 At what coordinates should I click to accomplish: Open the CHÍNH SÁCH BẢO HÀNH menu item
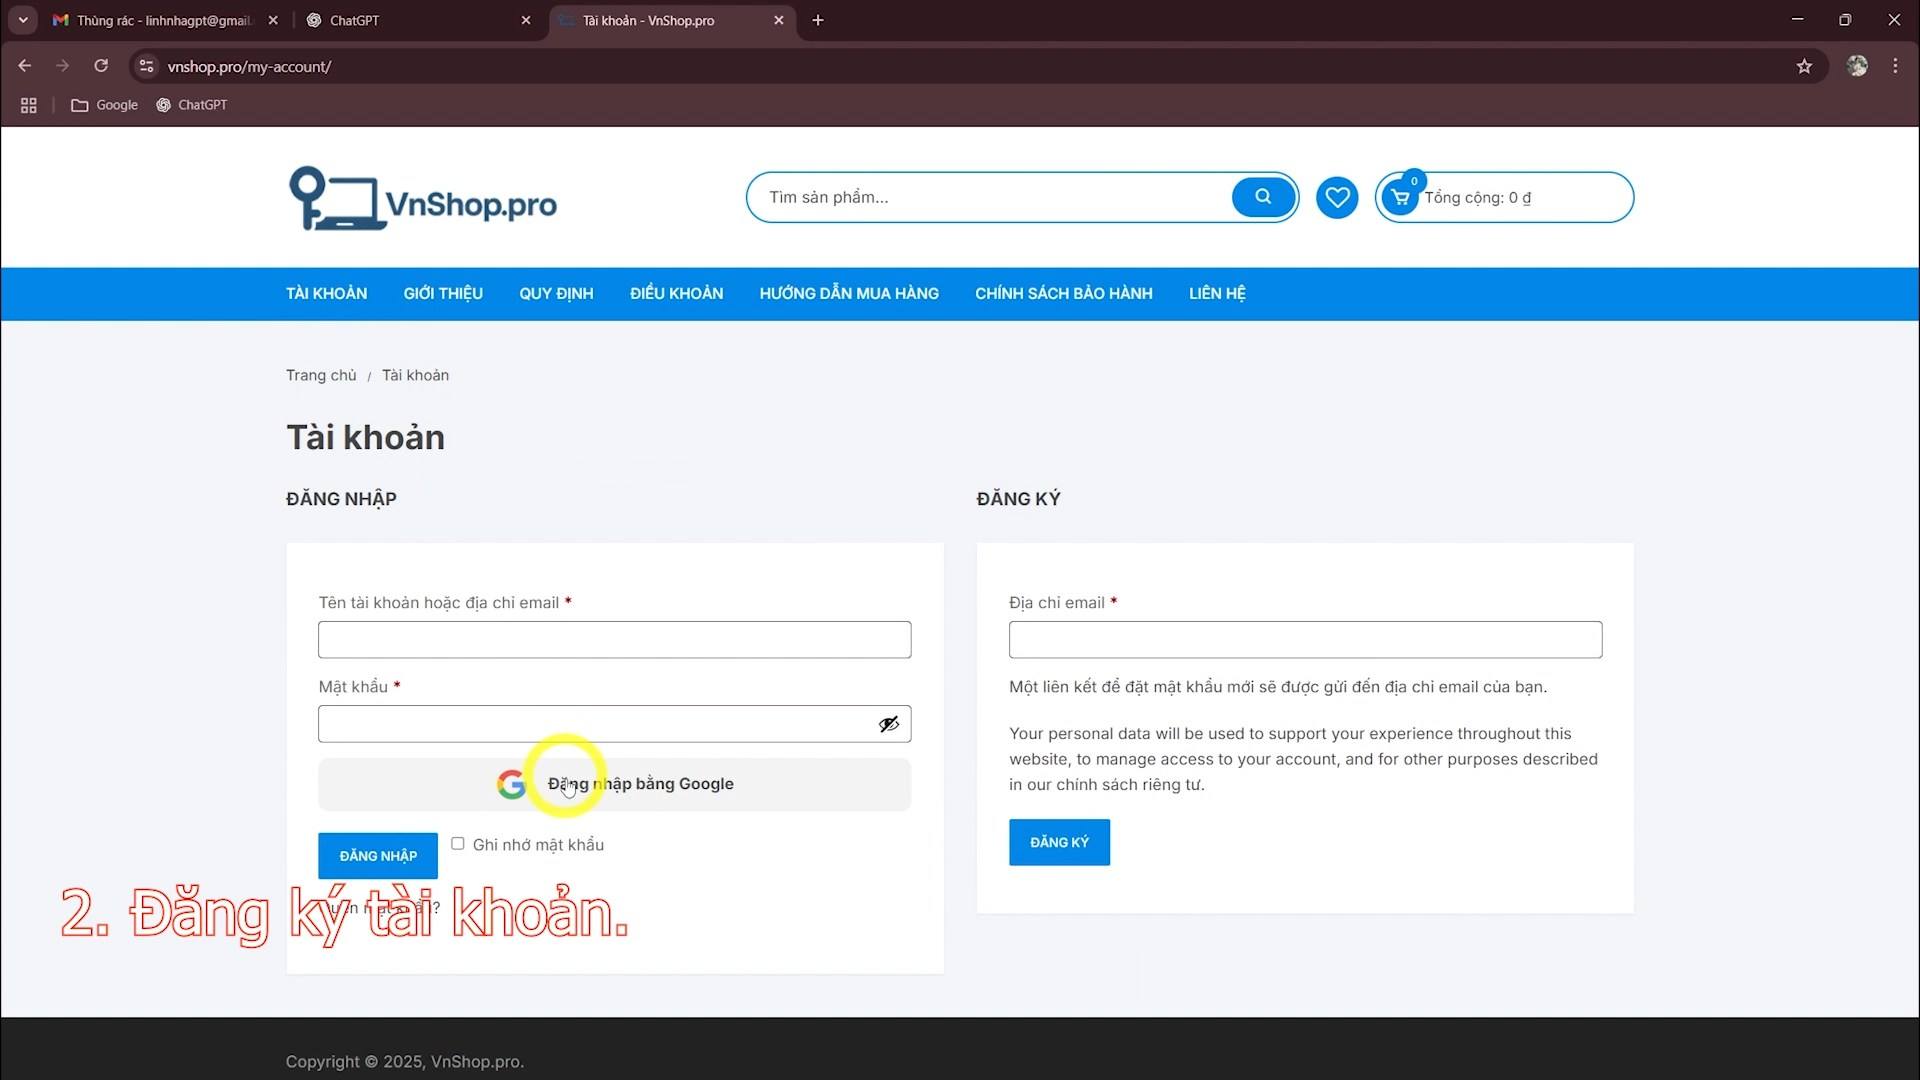click(1063, 293)
